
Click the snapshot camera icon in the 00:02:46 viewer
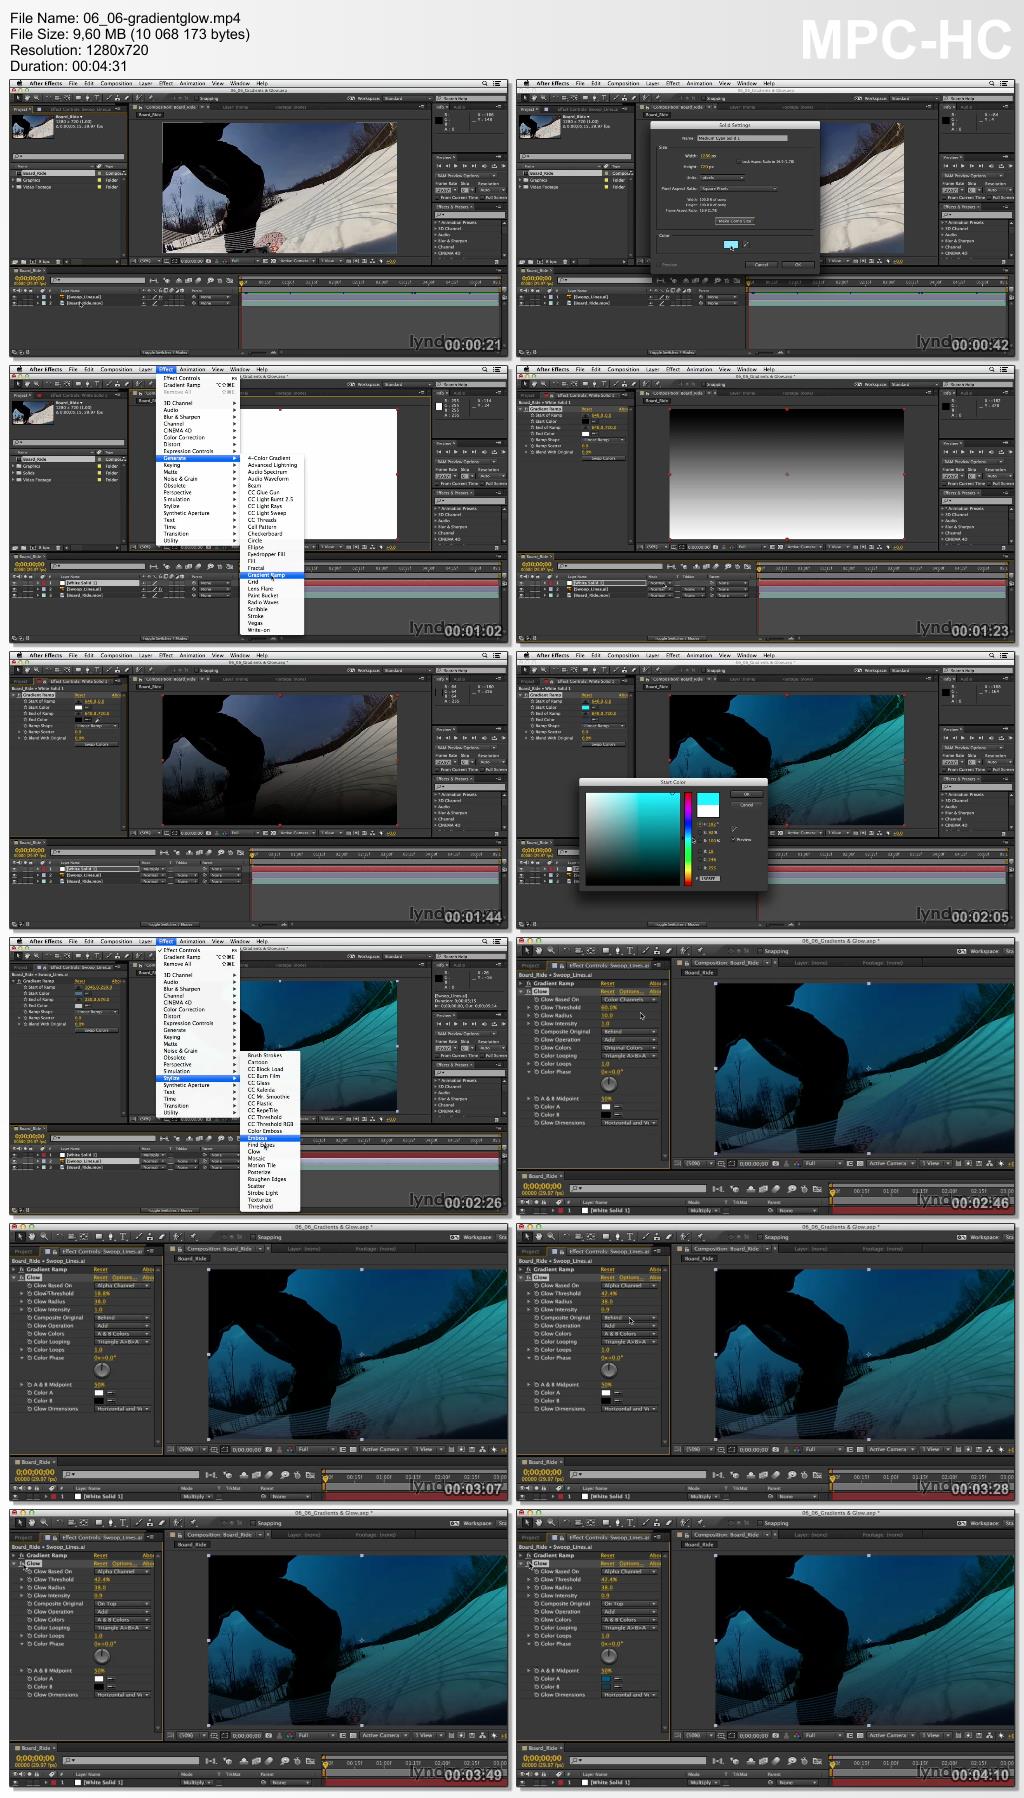coord(776,1164)
